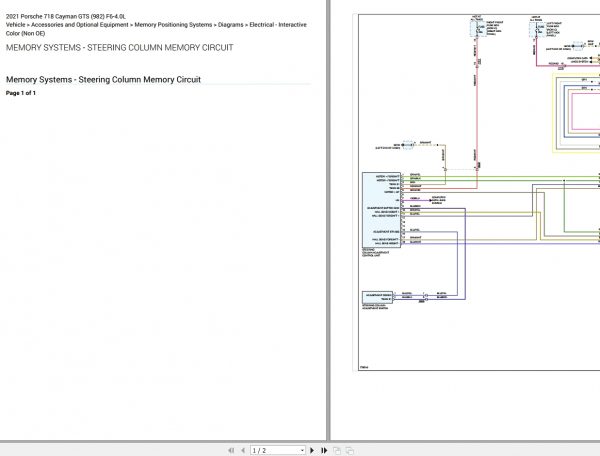The width and height of the screenshot is (600, 456).
Task: Click the Steering Column Adjustment Control Unit block
Action: 381,211
